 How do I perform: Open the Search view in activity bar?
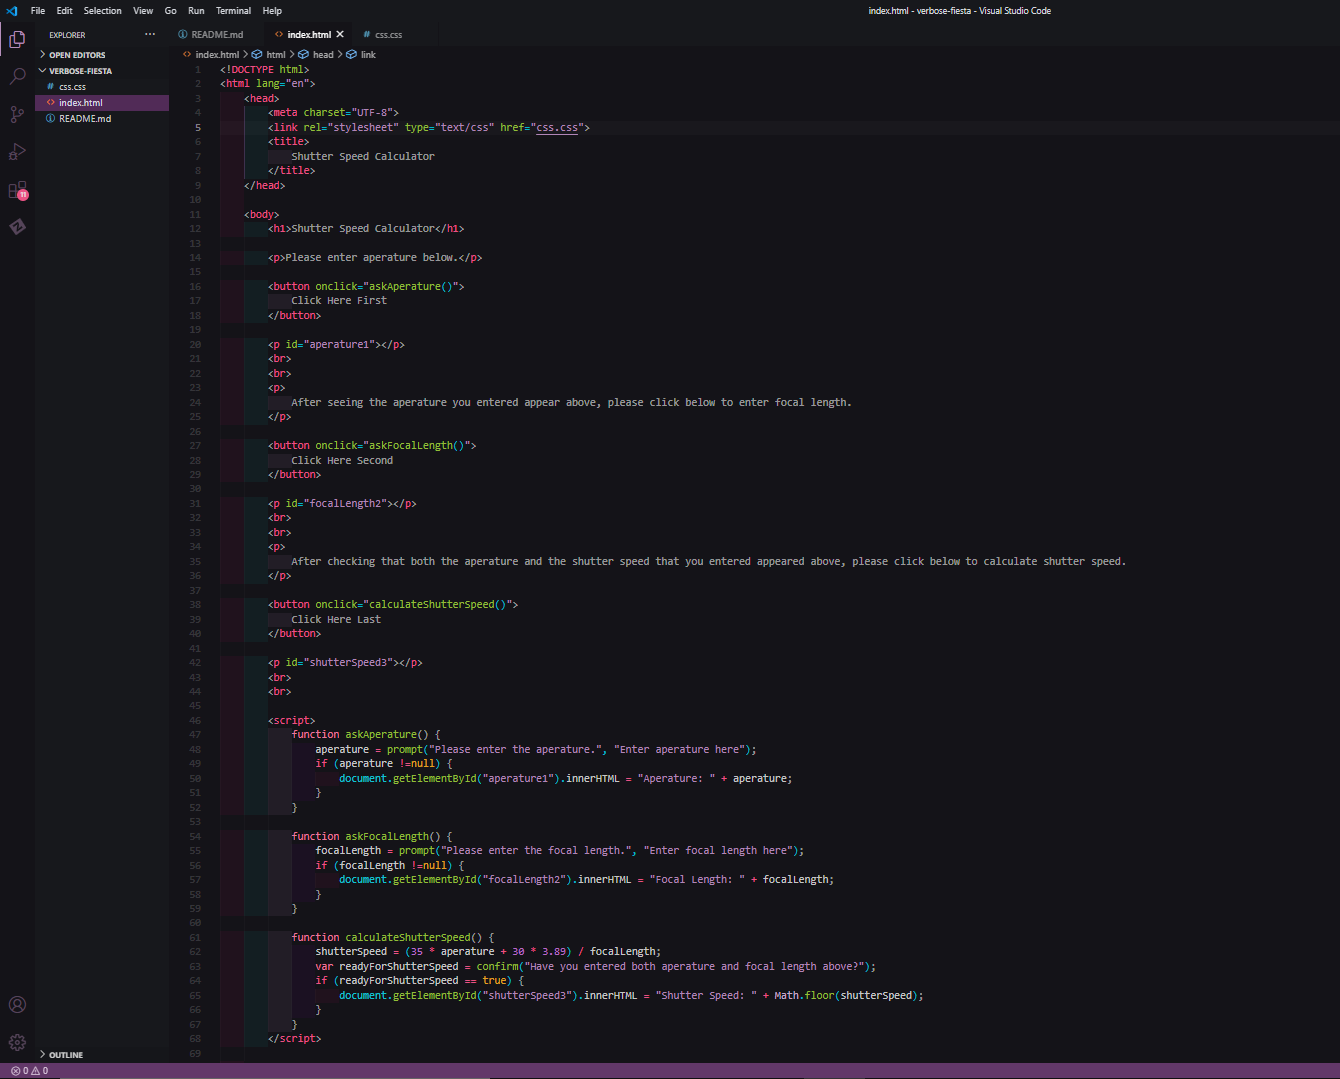[x=17, y=76]
